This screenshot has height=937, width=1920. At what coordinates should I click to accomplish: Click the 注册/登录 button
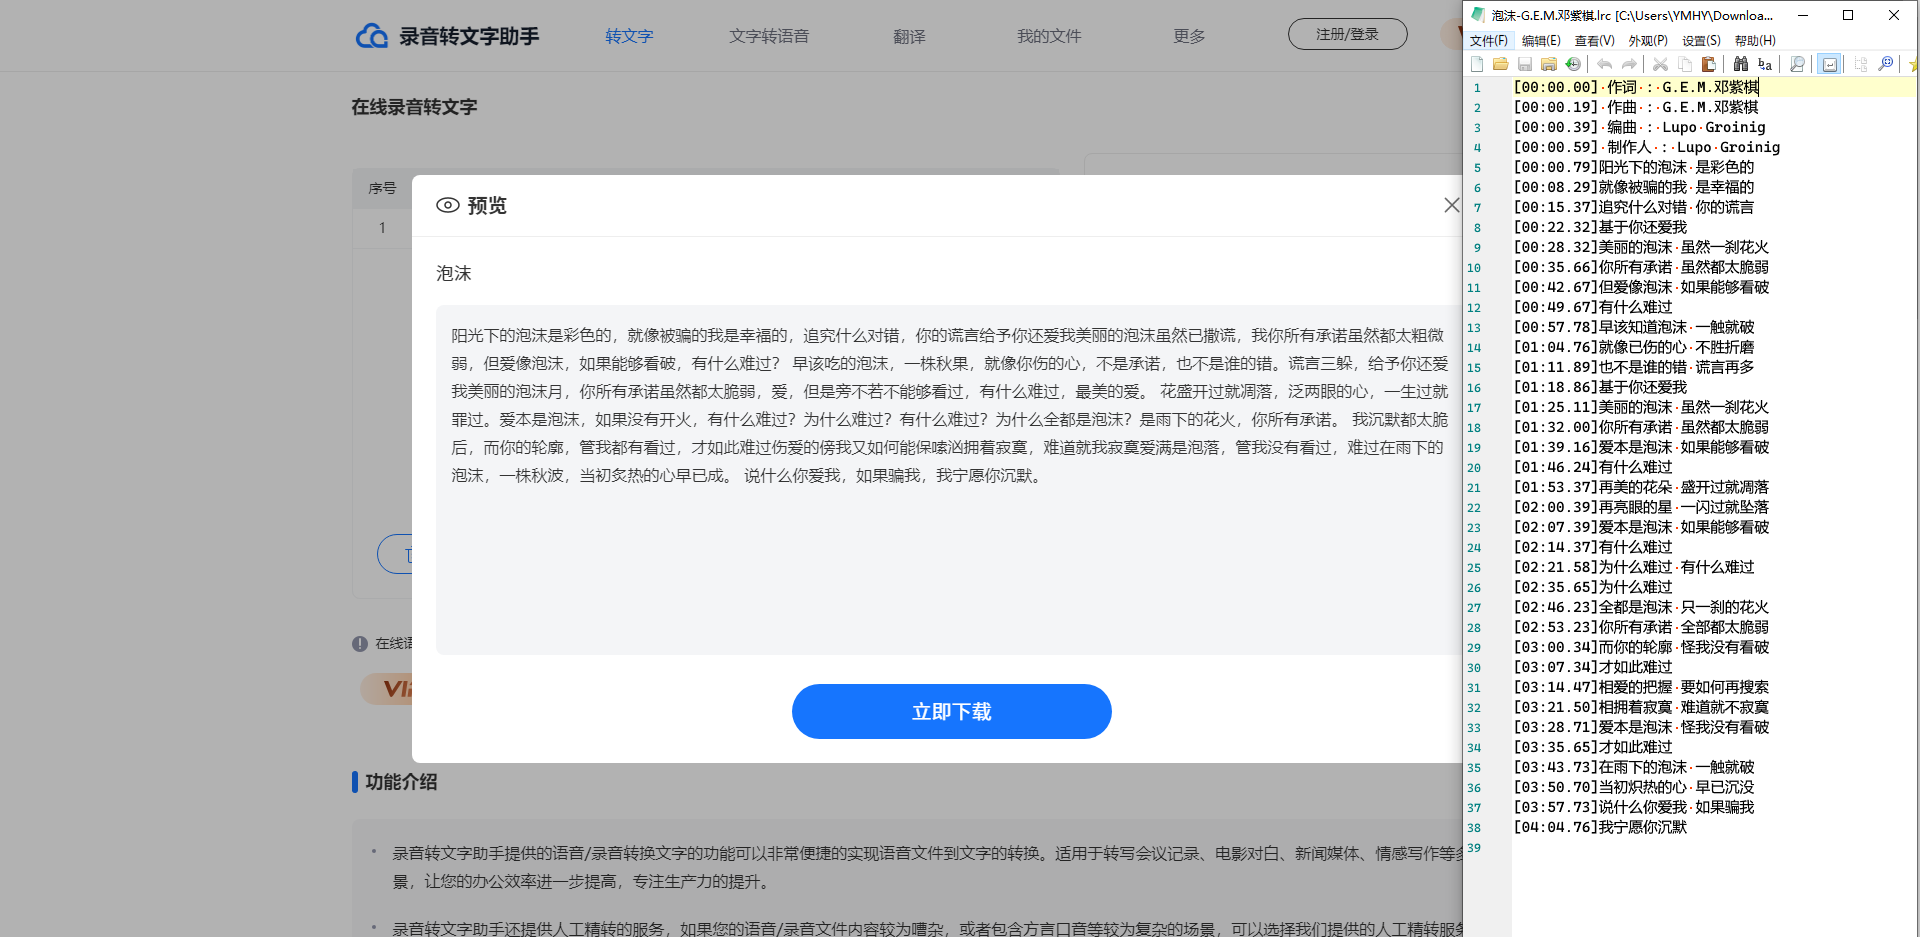point(1347,34)
